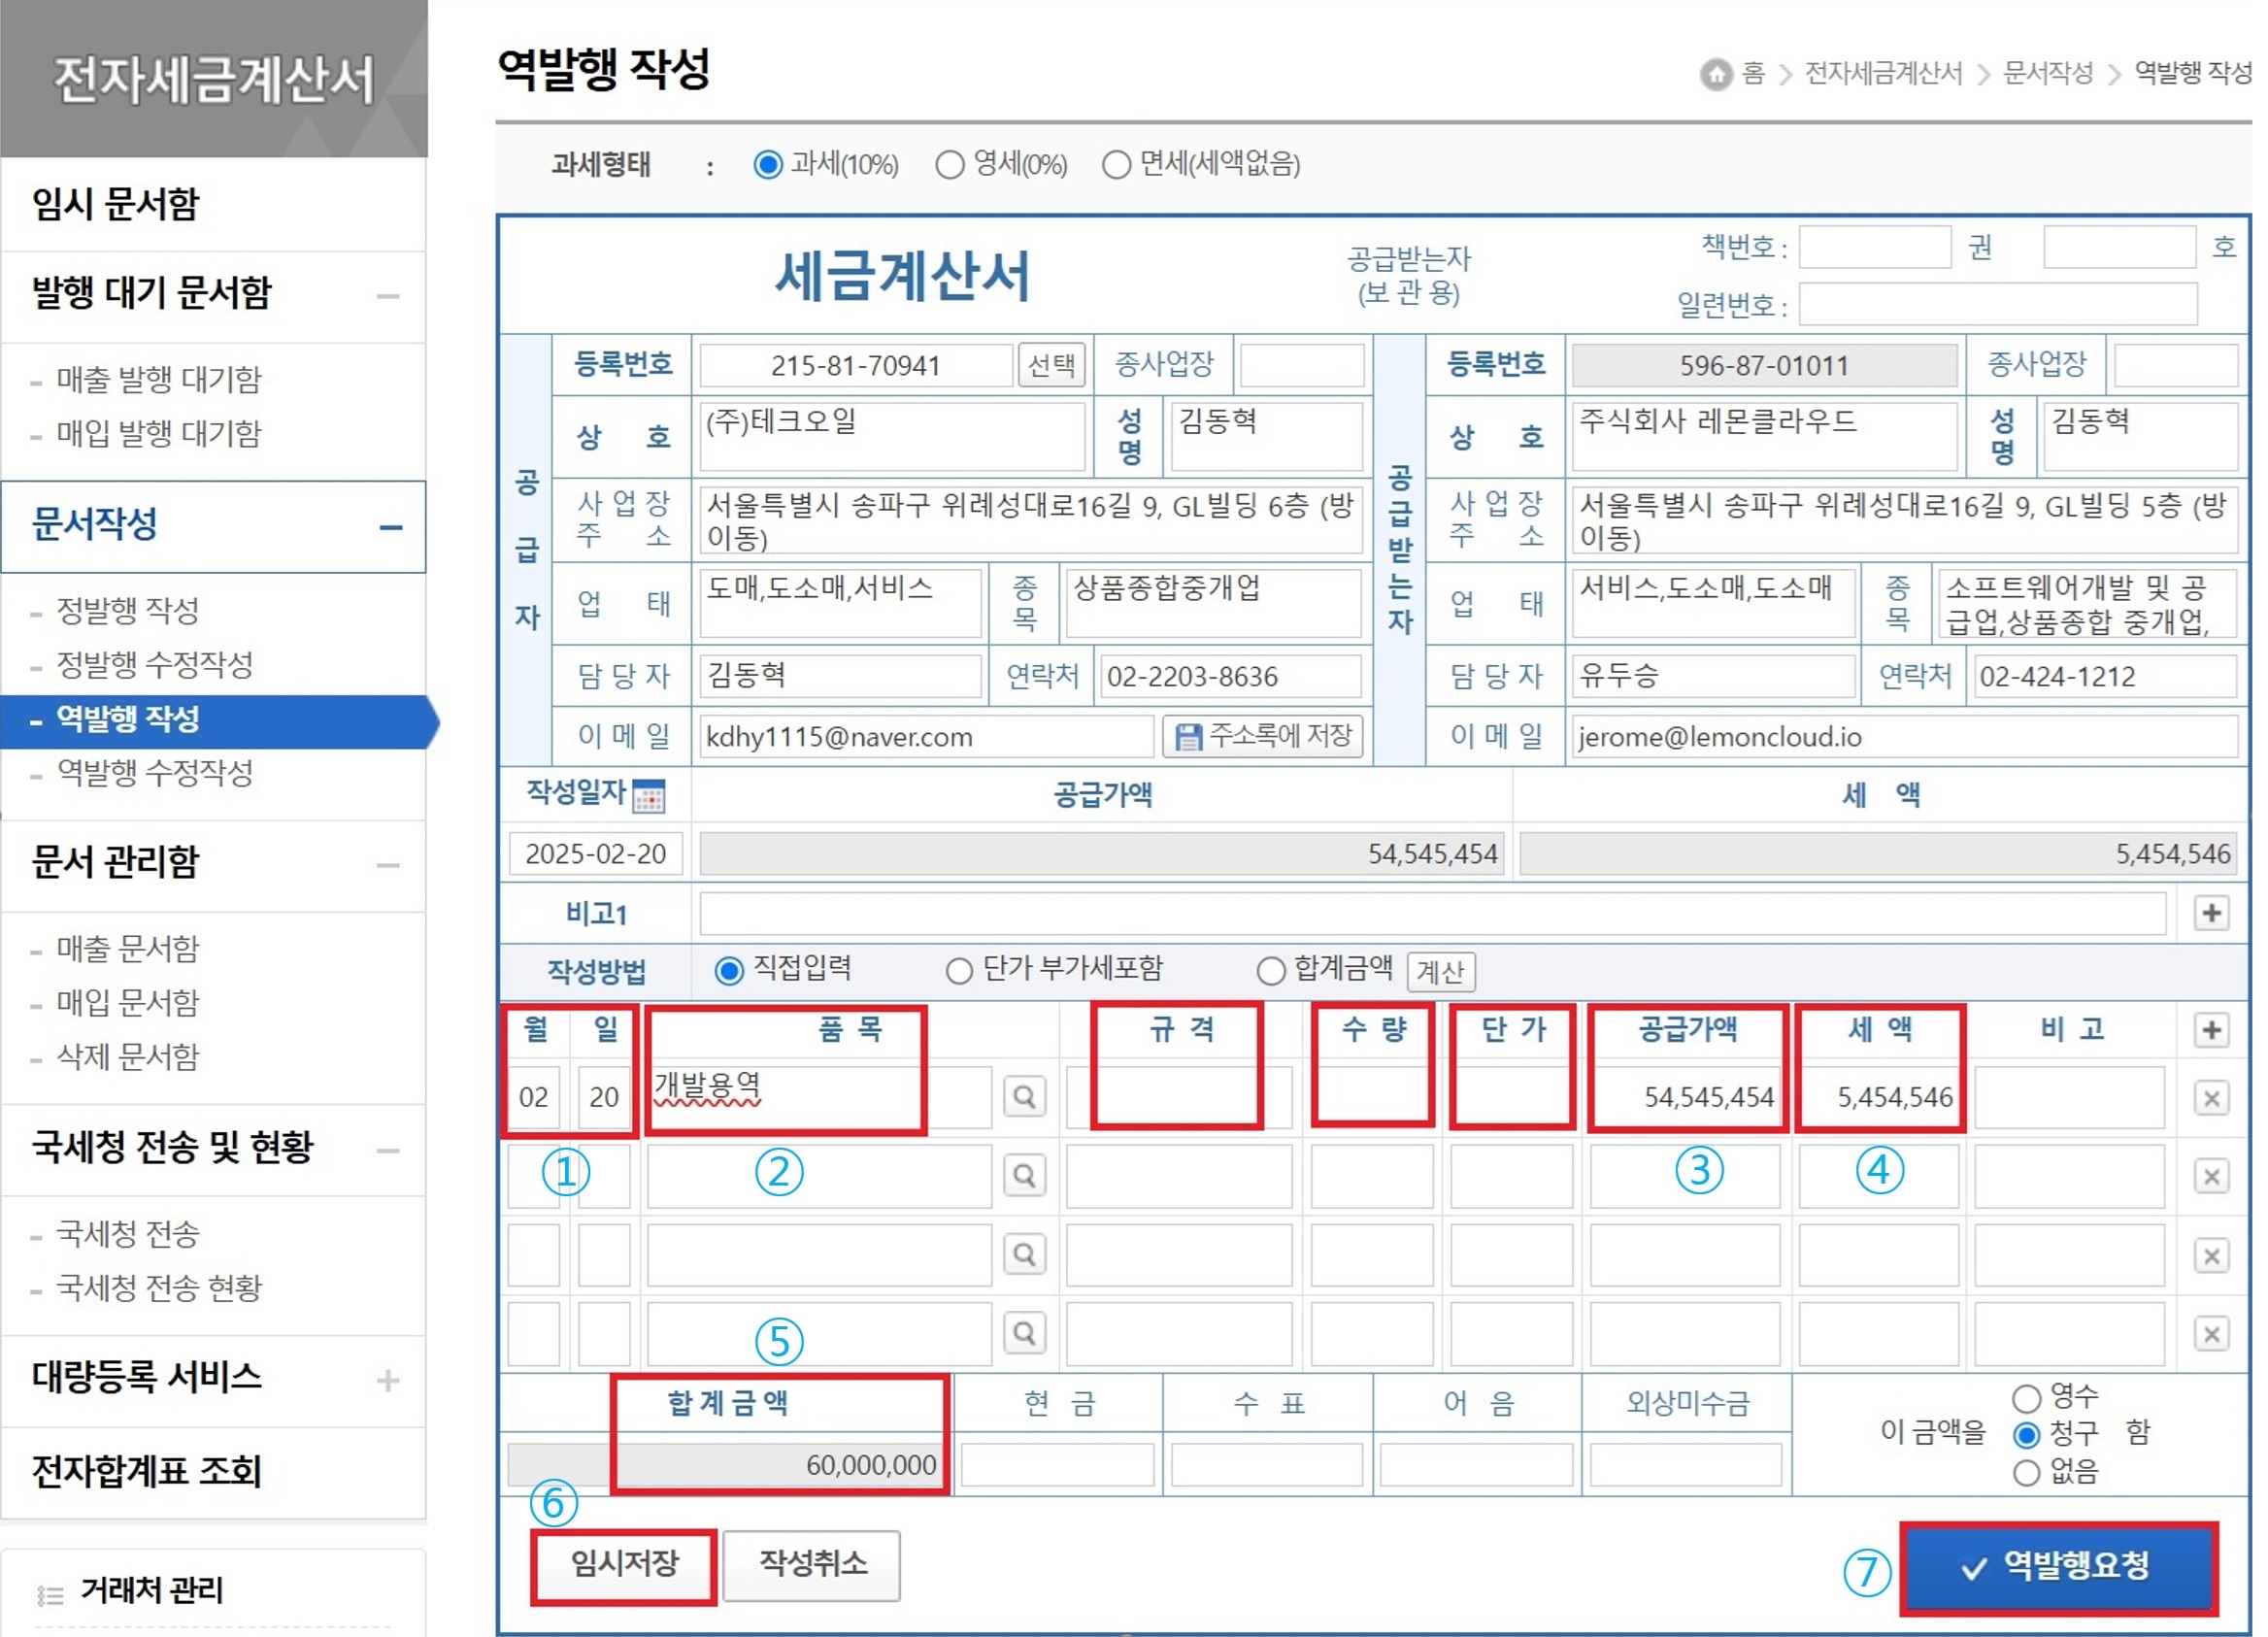Click 주소록에 저장 save icon button
The height and width of the screenshot is (1637, 2268).
point(1263,737)
